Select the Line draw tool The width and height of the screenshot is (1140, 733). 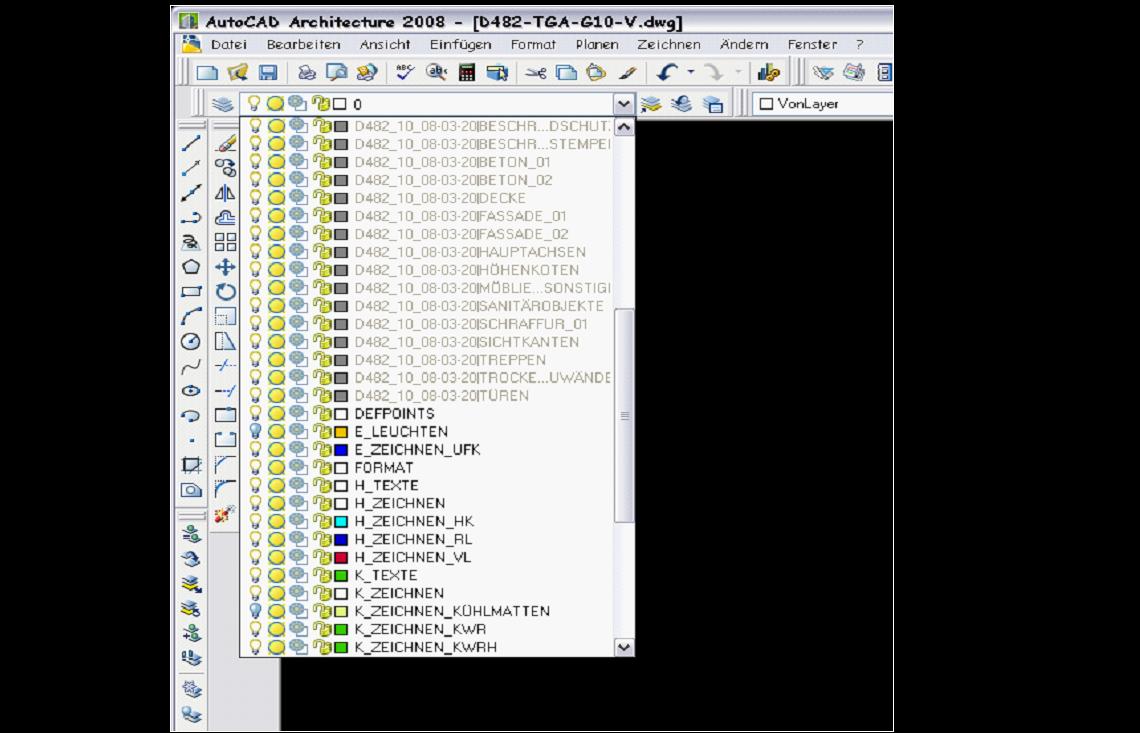[191, 144]
